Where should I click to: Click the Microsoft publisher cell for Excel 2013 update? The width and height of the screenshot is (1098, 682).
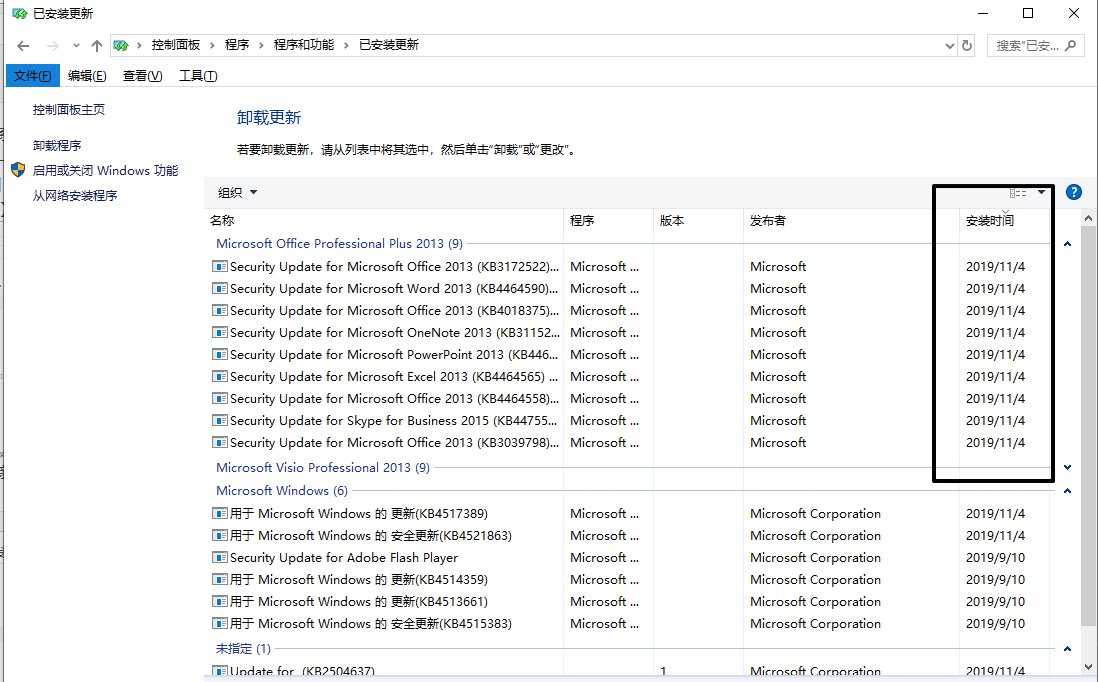pyautogui.click(x=778, y=377)
